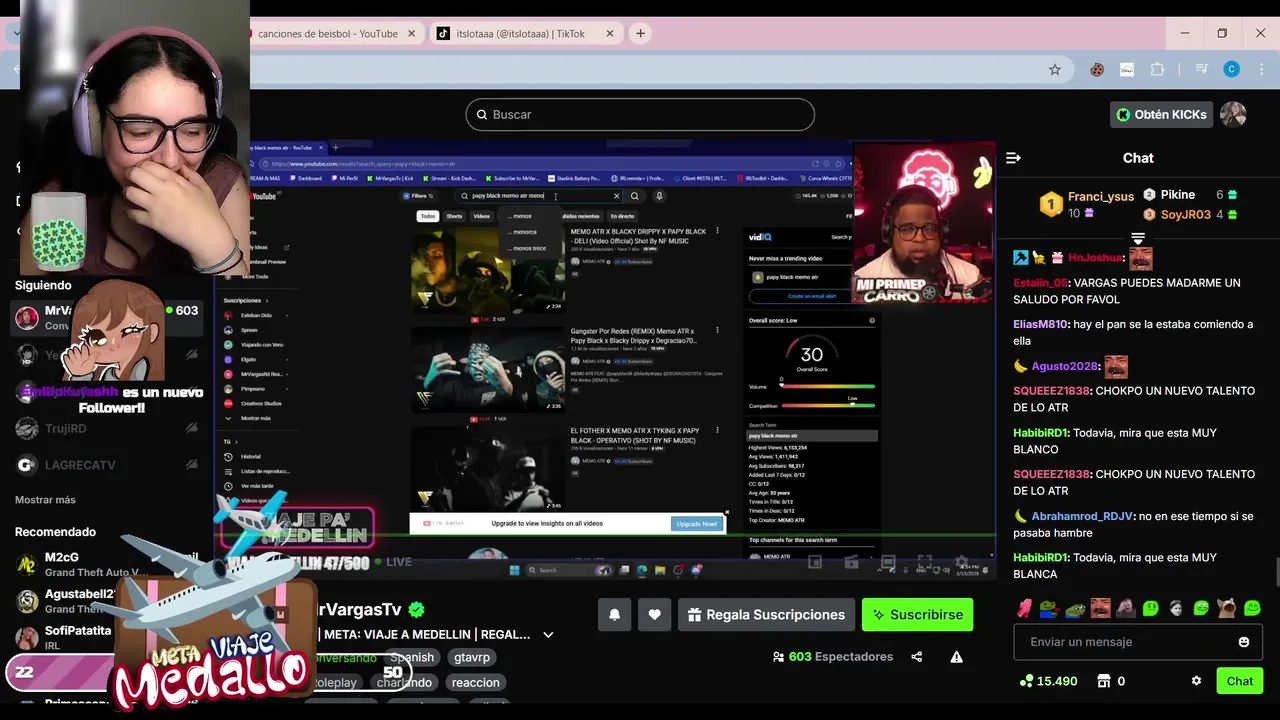Click the green Suscribirse button
The image size is (1280, 720).
pyautogui.click(x=917, y=615)
